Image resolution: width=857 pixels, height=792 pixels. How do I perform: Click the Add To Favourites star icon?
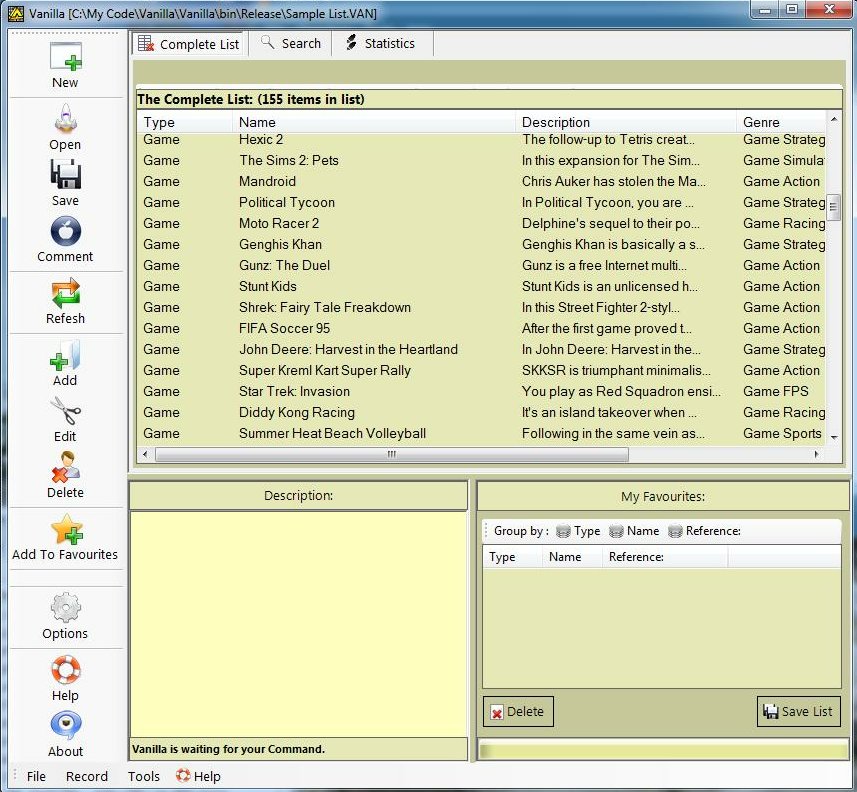coord(65,530)
